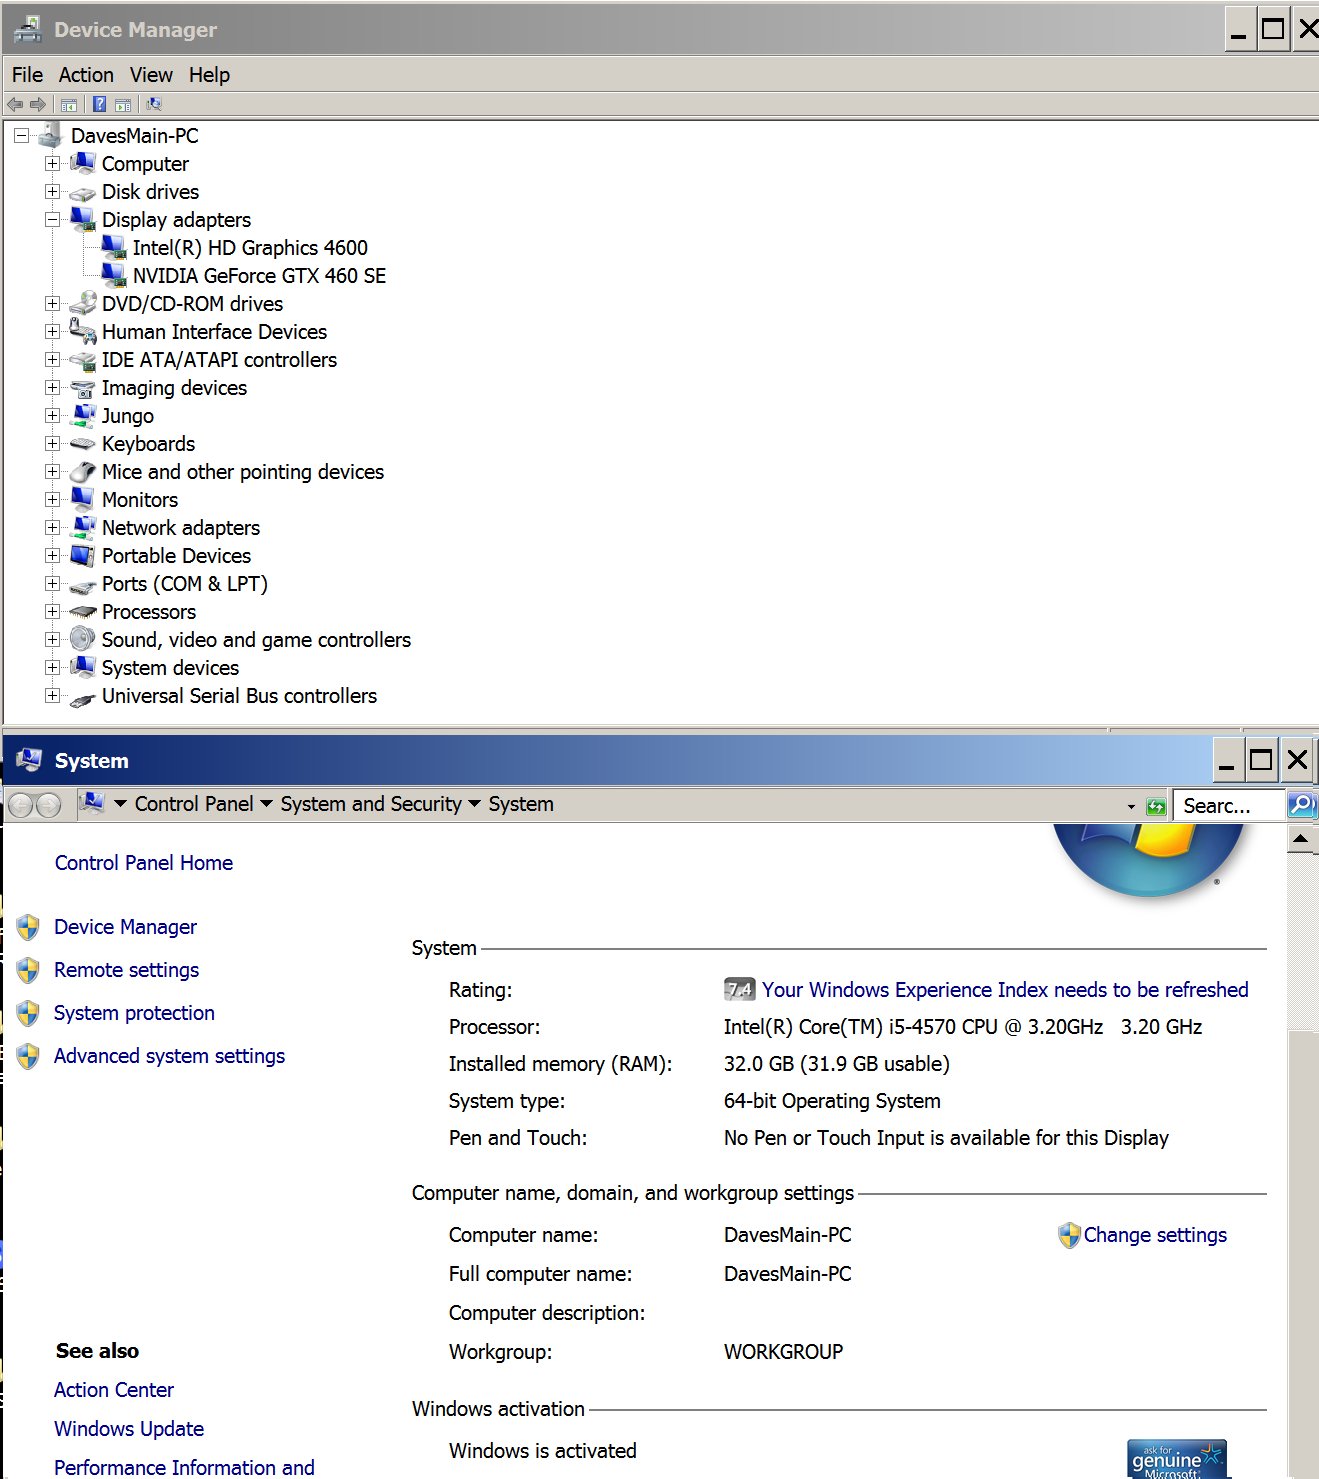Select the NVIDIA GeForce GTX 460 SE device
This screenshot has width=1319, height=1479.
tap(258, 276)
